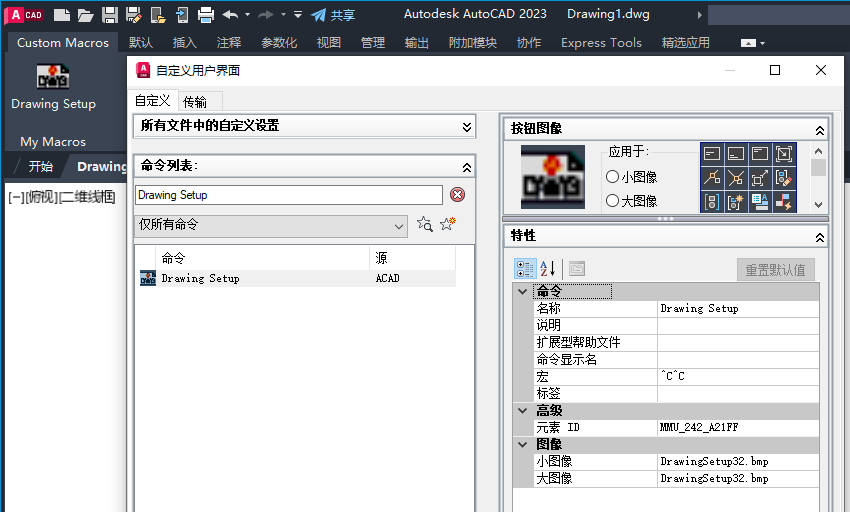
Task: Select Drawing Setup row in command list
Action: click(298, 278)
